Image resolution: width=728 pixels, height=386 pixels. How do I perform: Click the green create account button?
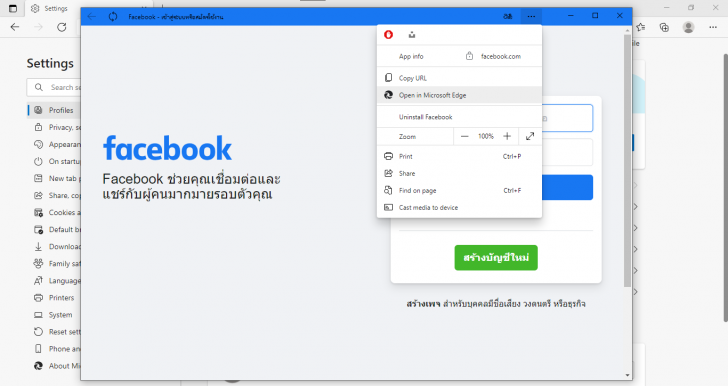[496, 258]
